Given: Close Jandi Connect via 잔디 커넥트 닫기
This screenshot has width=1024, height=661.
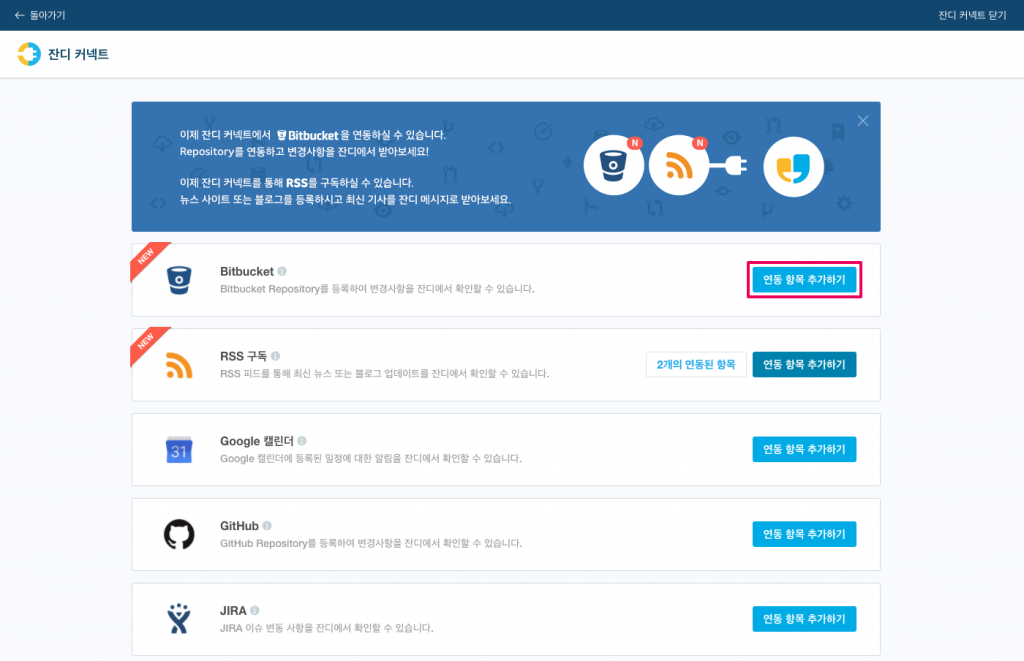Looking at the screenshot, I should (971, 15).
